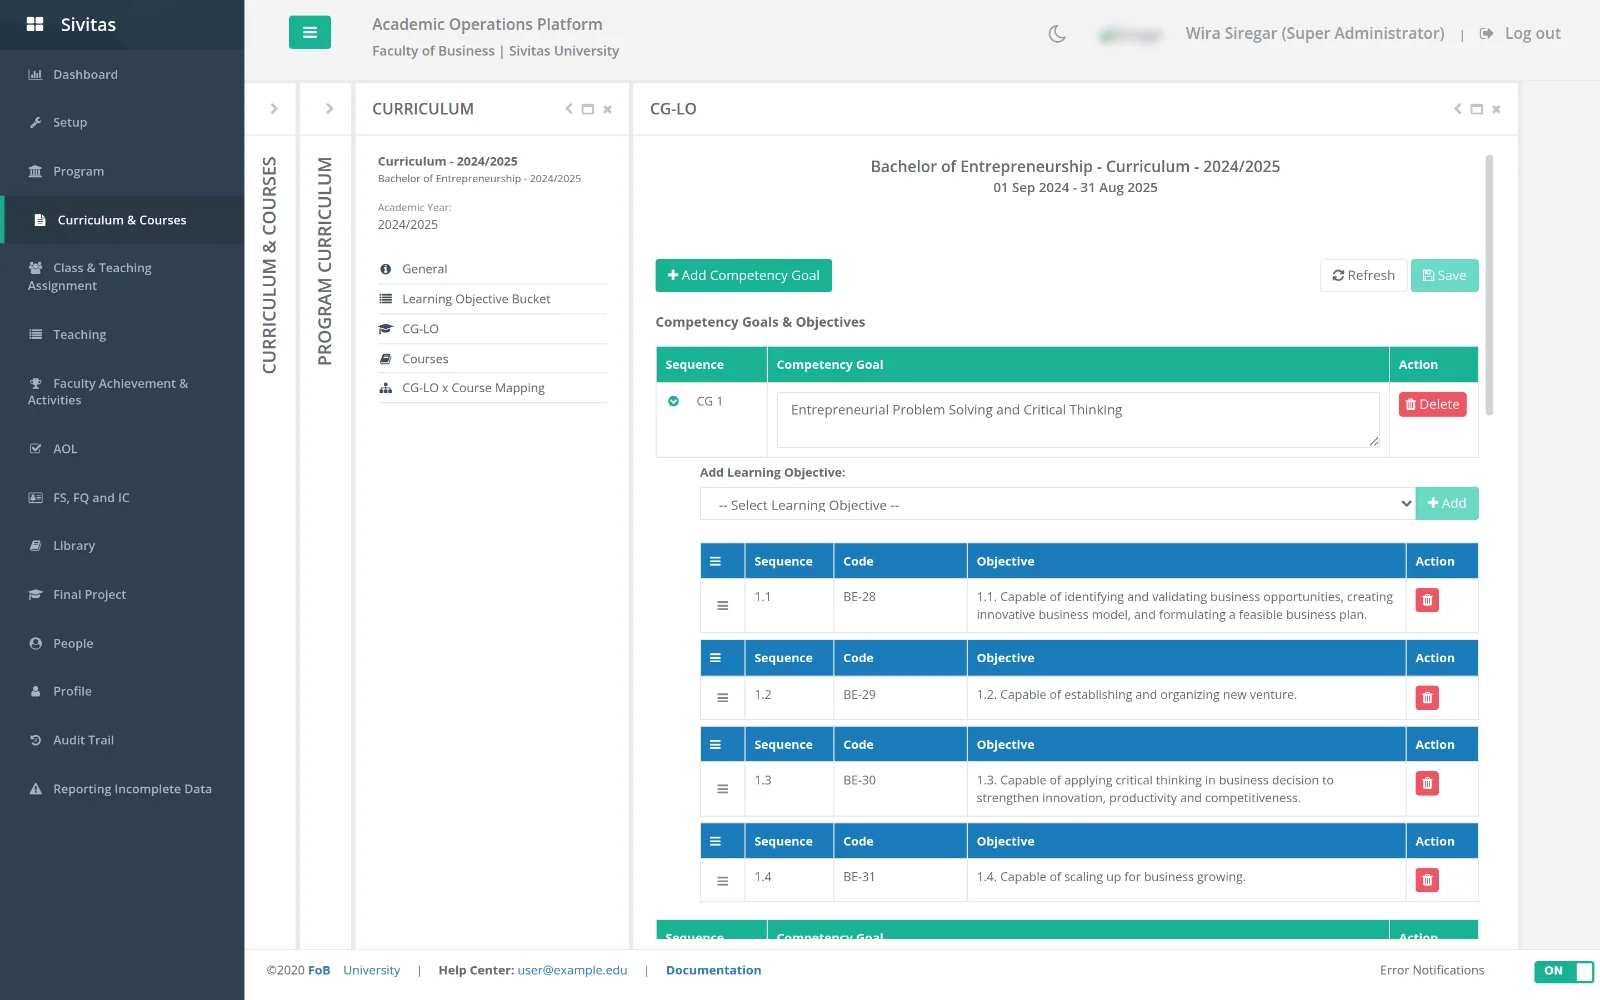Image resolution: width=1600 pixels, height=1000 pixels.
Task: Click the help center email link
Action: (x=572, y=970)
